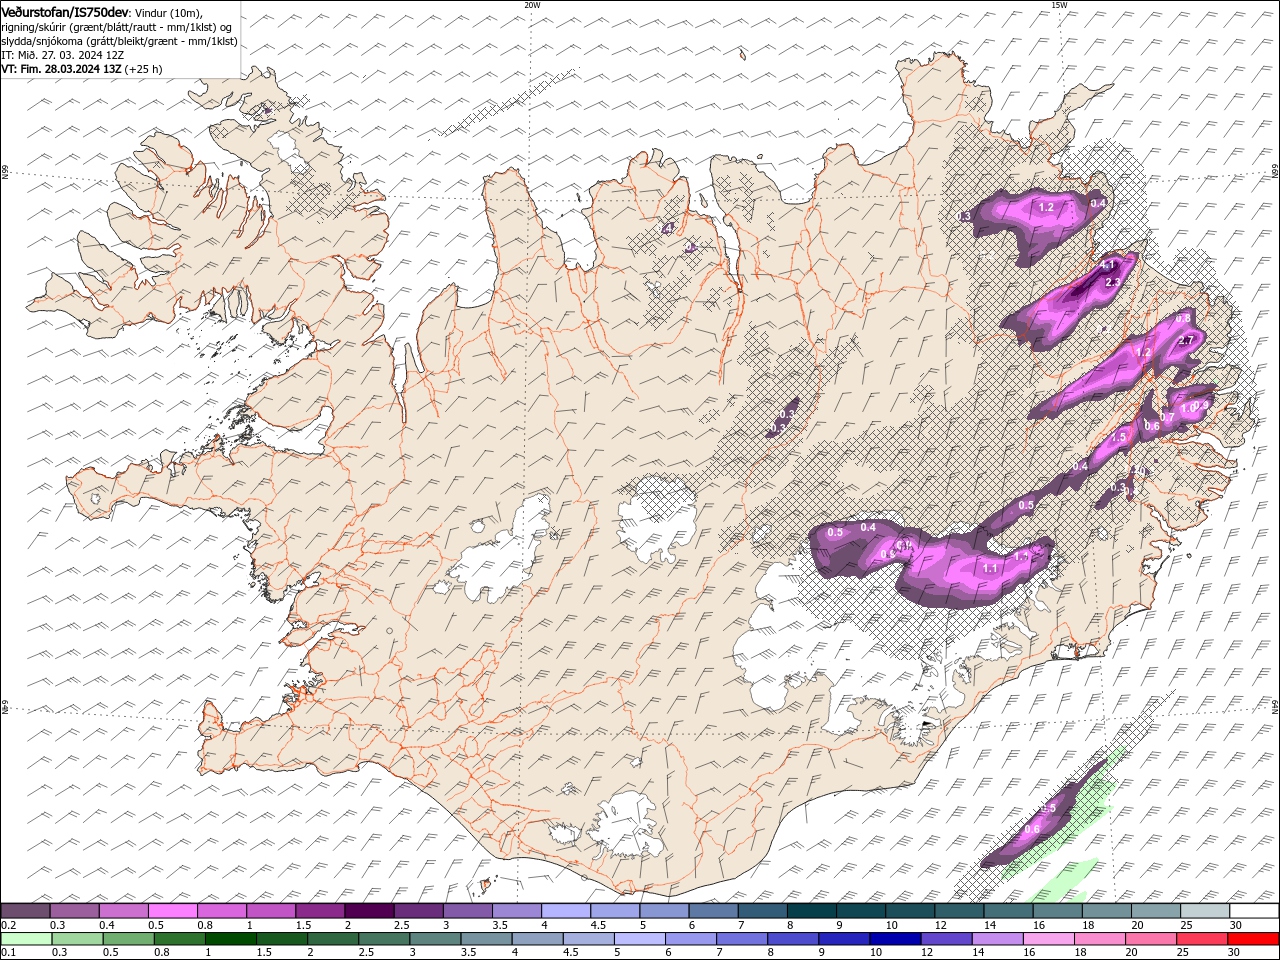Image resolution: width=1280 pixels, height=960 pixels.
Task: Click the '2.3' snowfall value on the map
Action: [1113, 283]
